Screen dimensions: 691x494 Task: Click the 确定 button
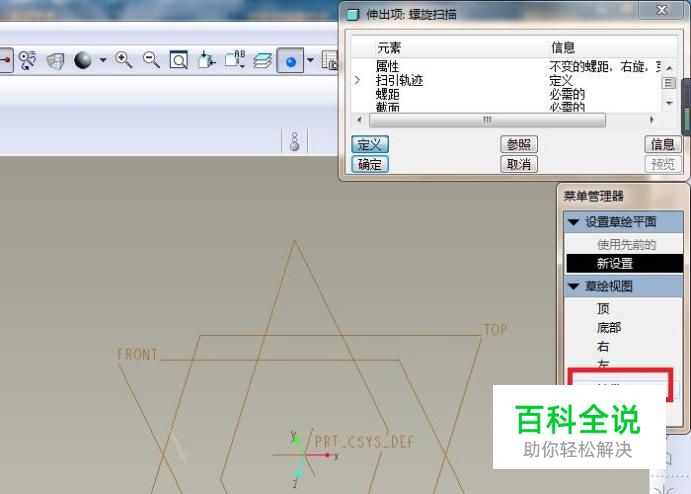click(370, 164)
